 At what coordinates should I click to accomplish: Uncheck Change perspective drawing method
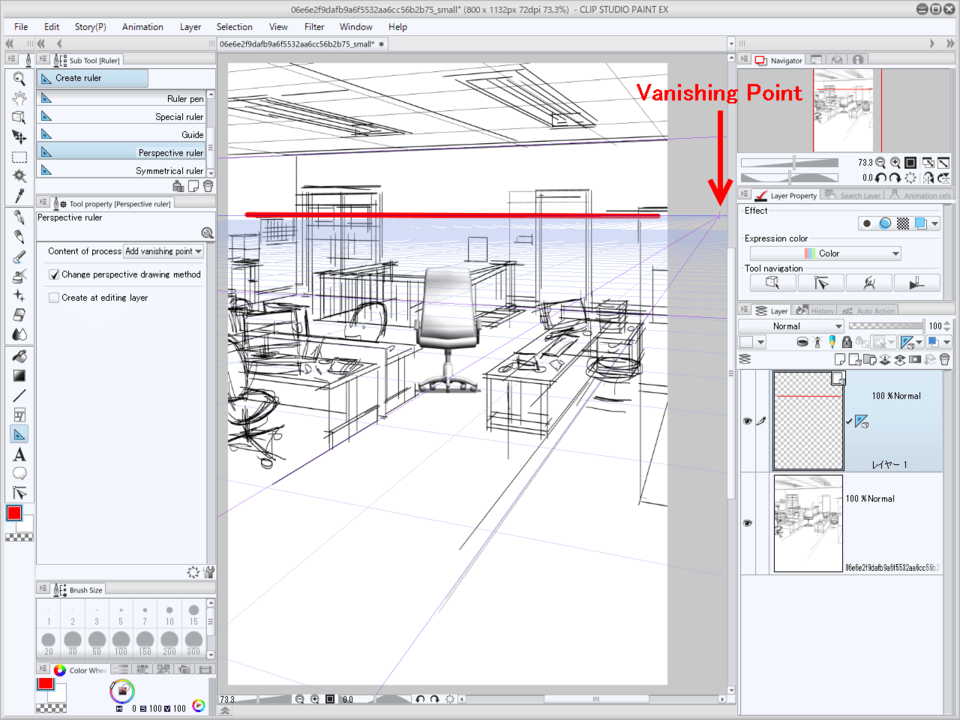click(x=55, y=274)
